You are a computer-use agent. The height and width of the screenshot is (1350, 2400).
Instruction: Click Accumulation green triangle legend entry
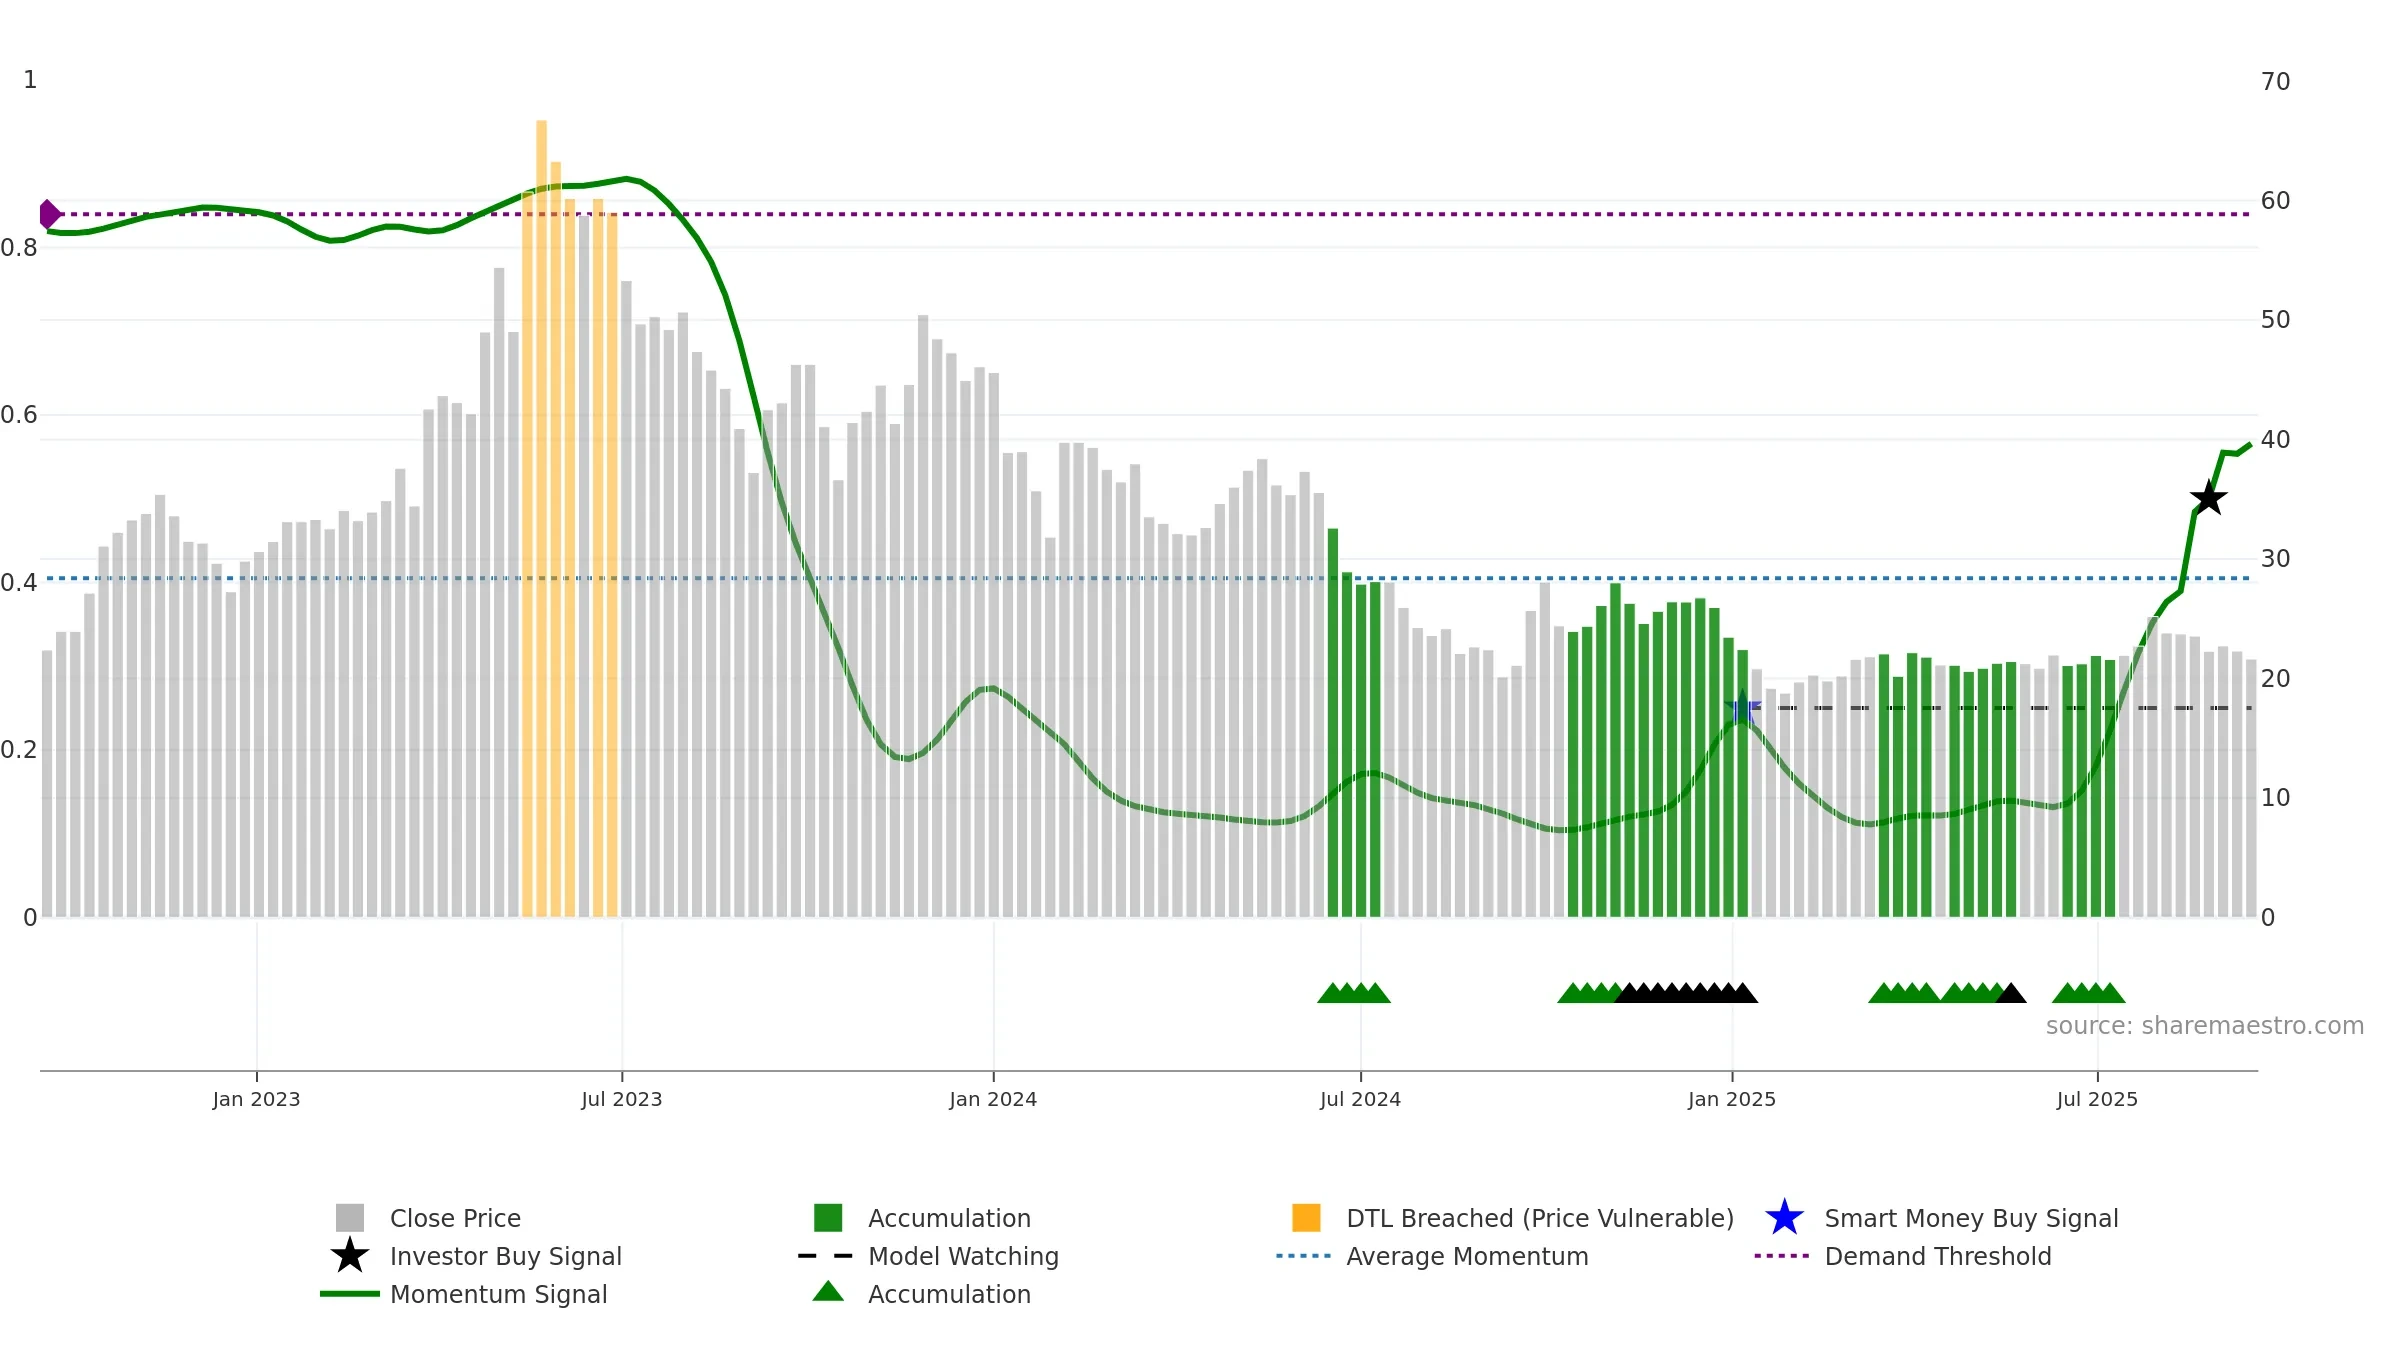(x=922, y=1294)
